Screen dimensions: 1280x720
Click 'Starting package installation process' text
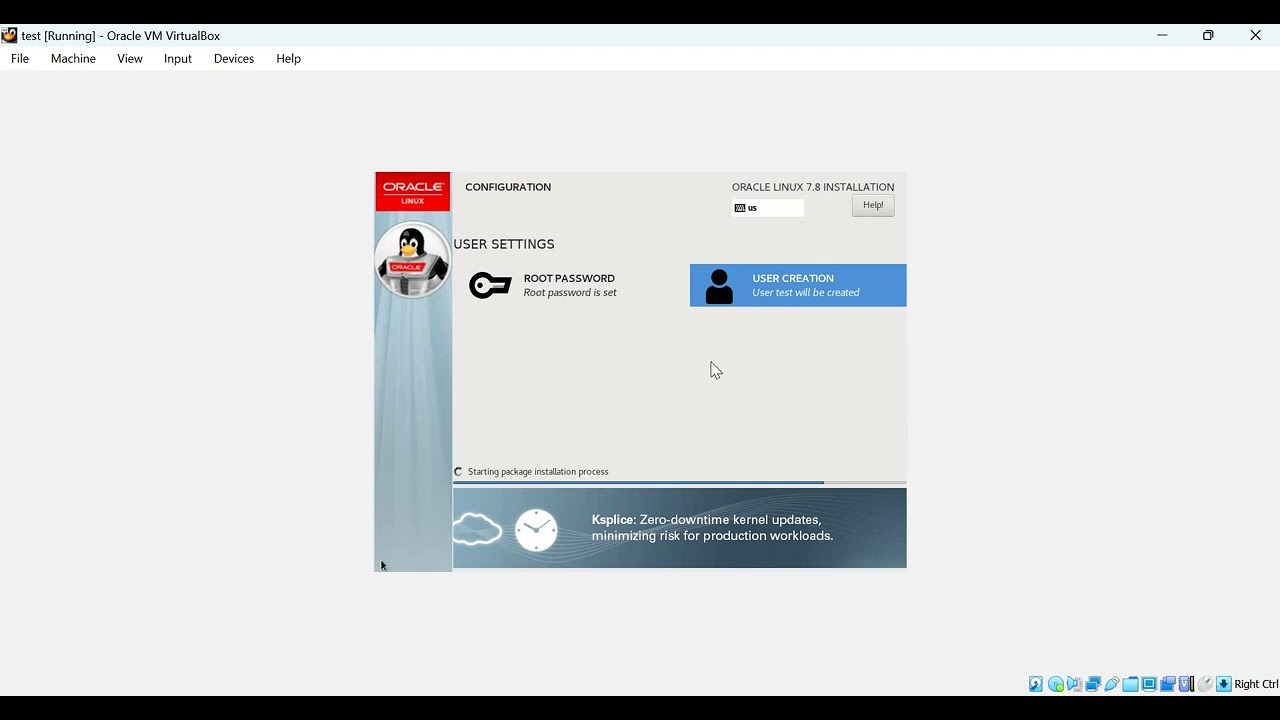coord(538,472)
